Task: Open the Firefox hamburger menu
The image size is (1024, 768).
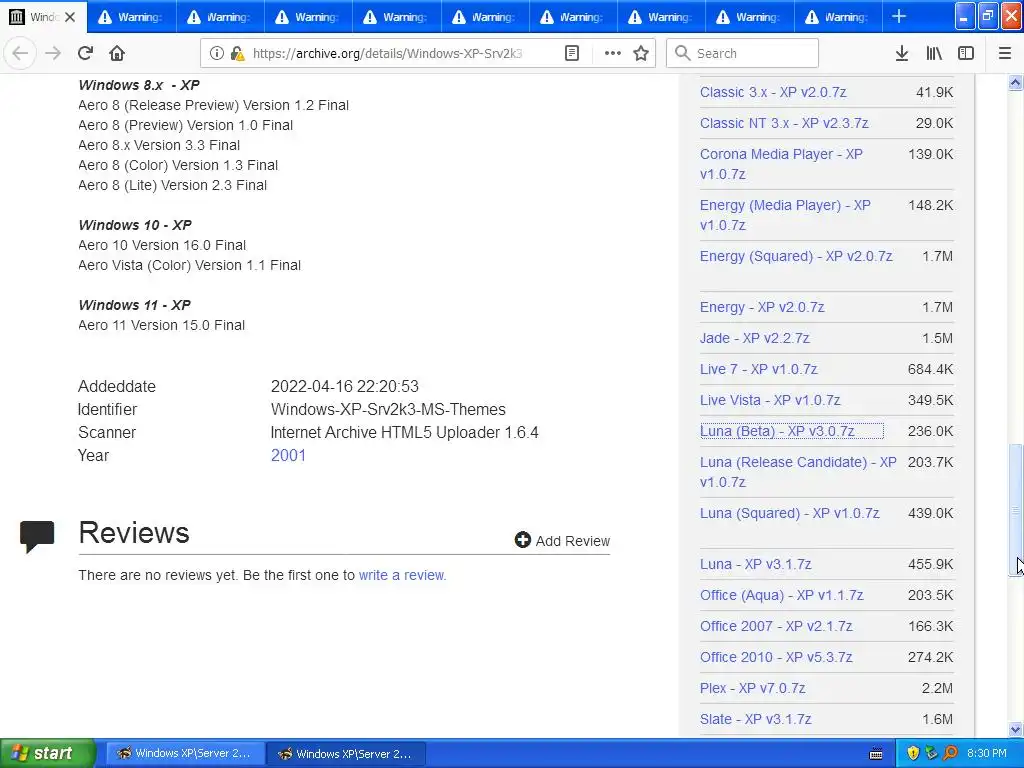Action: click(1005, 53)
